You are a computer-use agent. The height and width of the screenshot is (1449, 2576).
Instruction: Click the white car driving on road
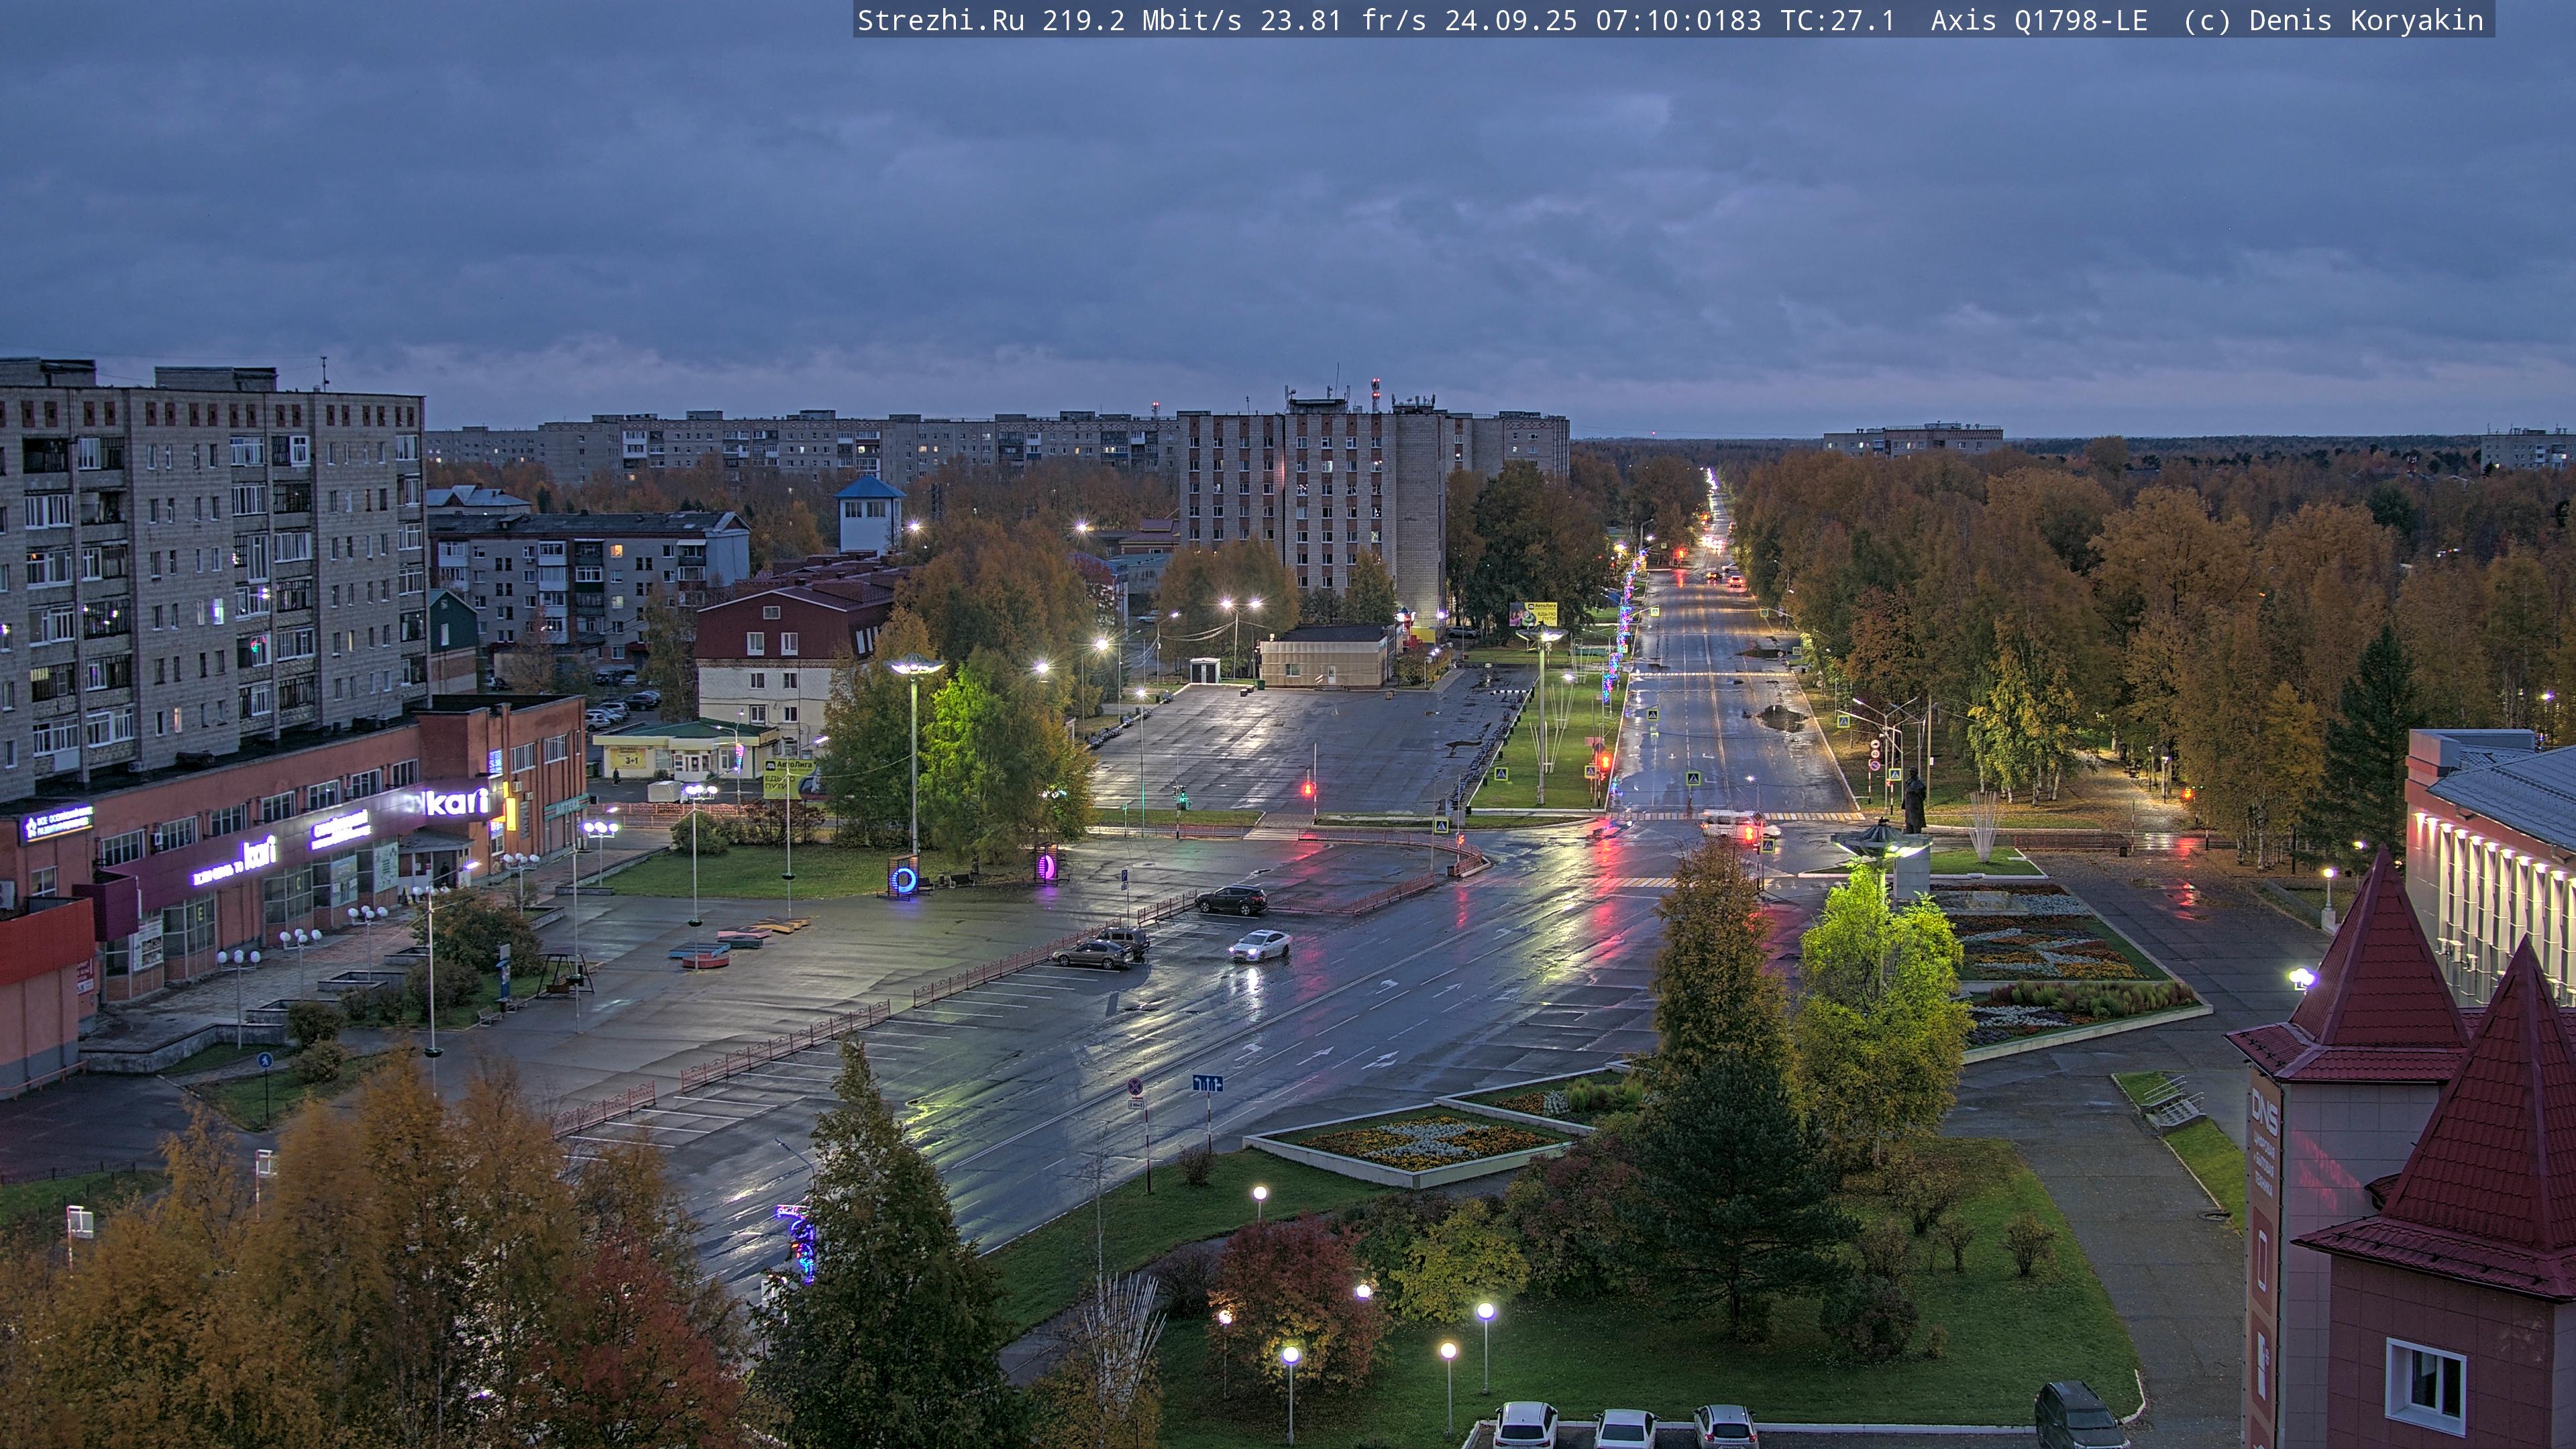tap(1259, 945)
